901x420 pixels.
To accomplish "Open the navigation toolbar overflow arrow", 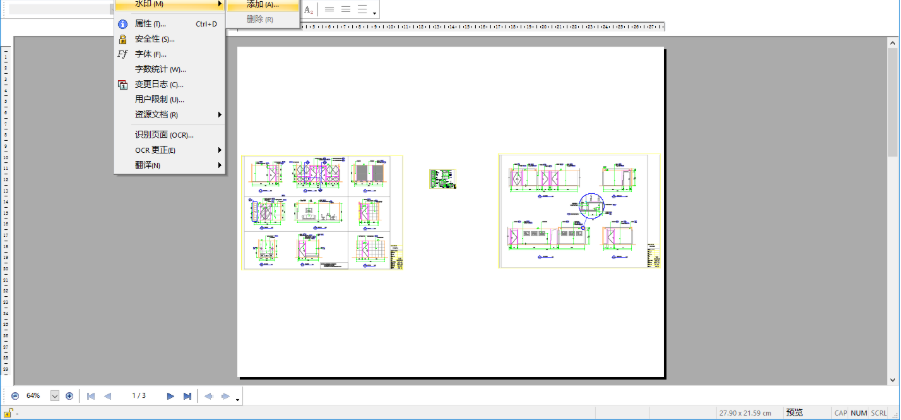I will [237, 398].
